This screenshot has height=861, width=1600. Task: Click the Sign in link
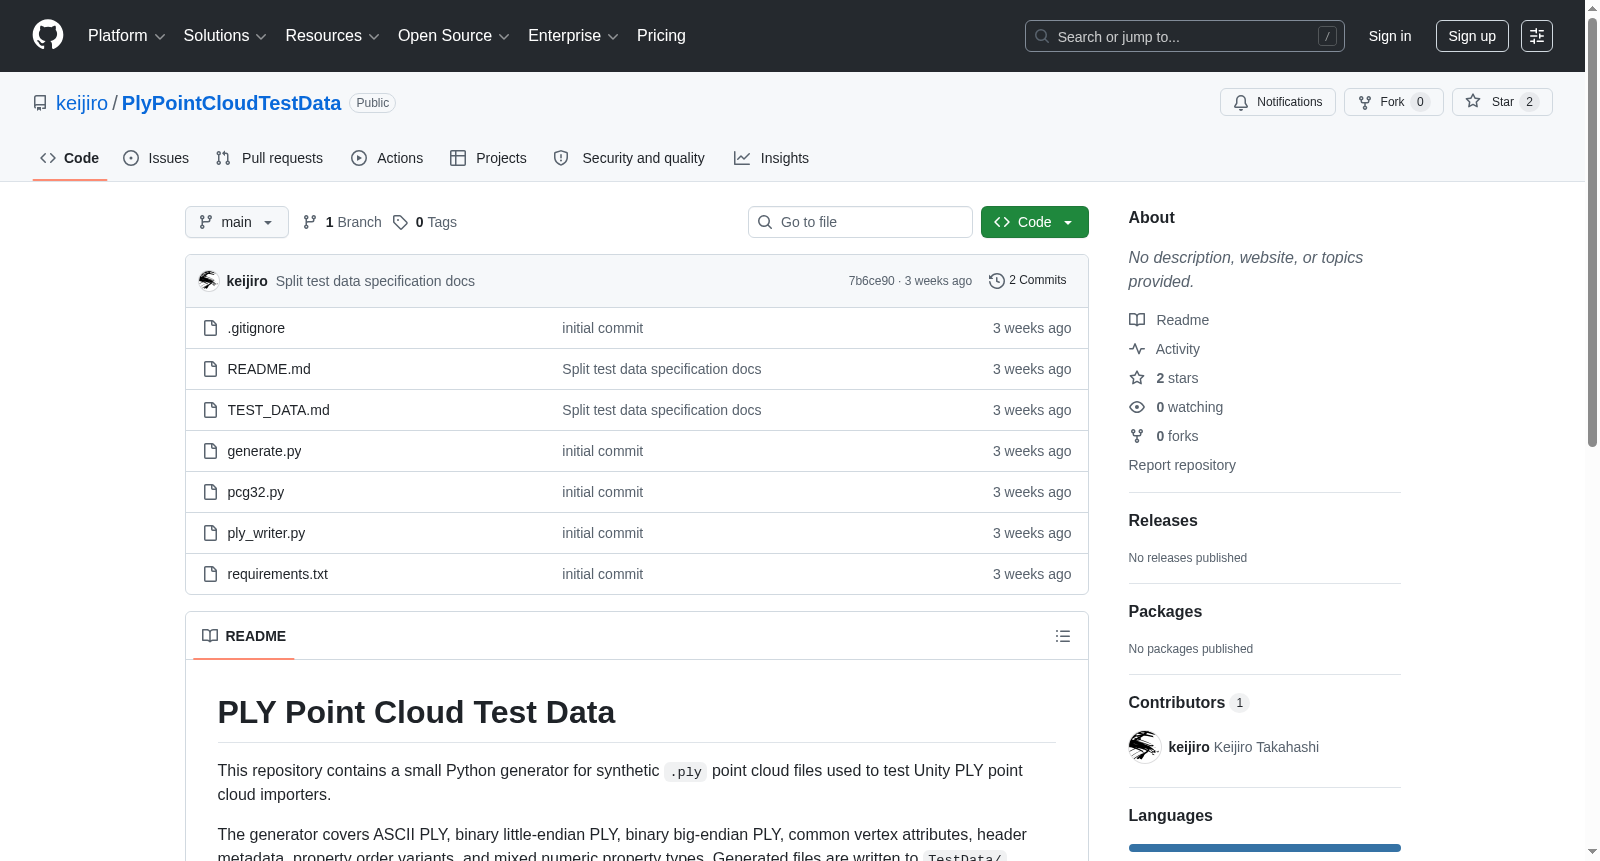tap(1390, 36)
